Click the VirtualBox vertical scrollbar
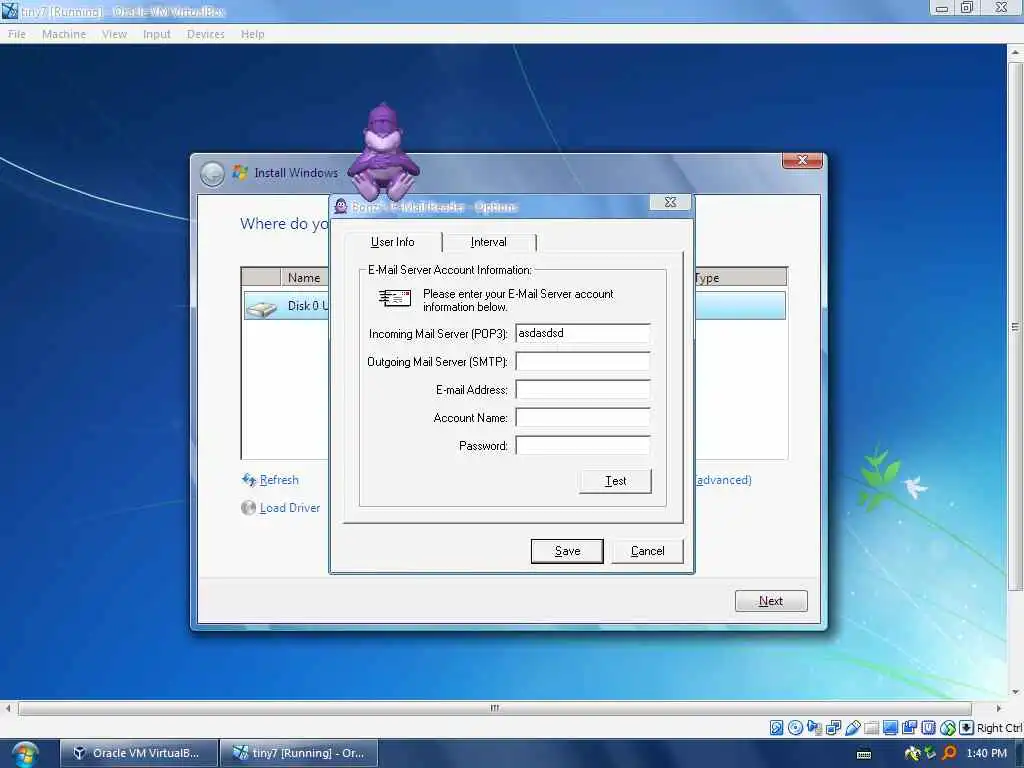 click(1015, 327)
